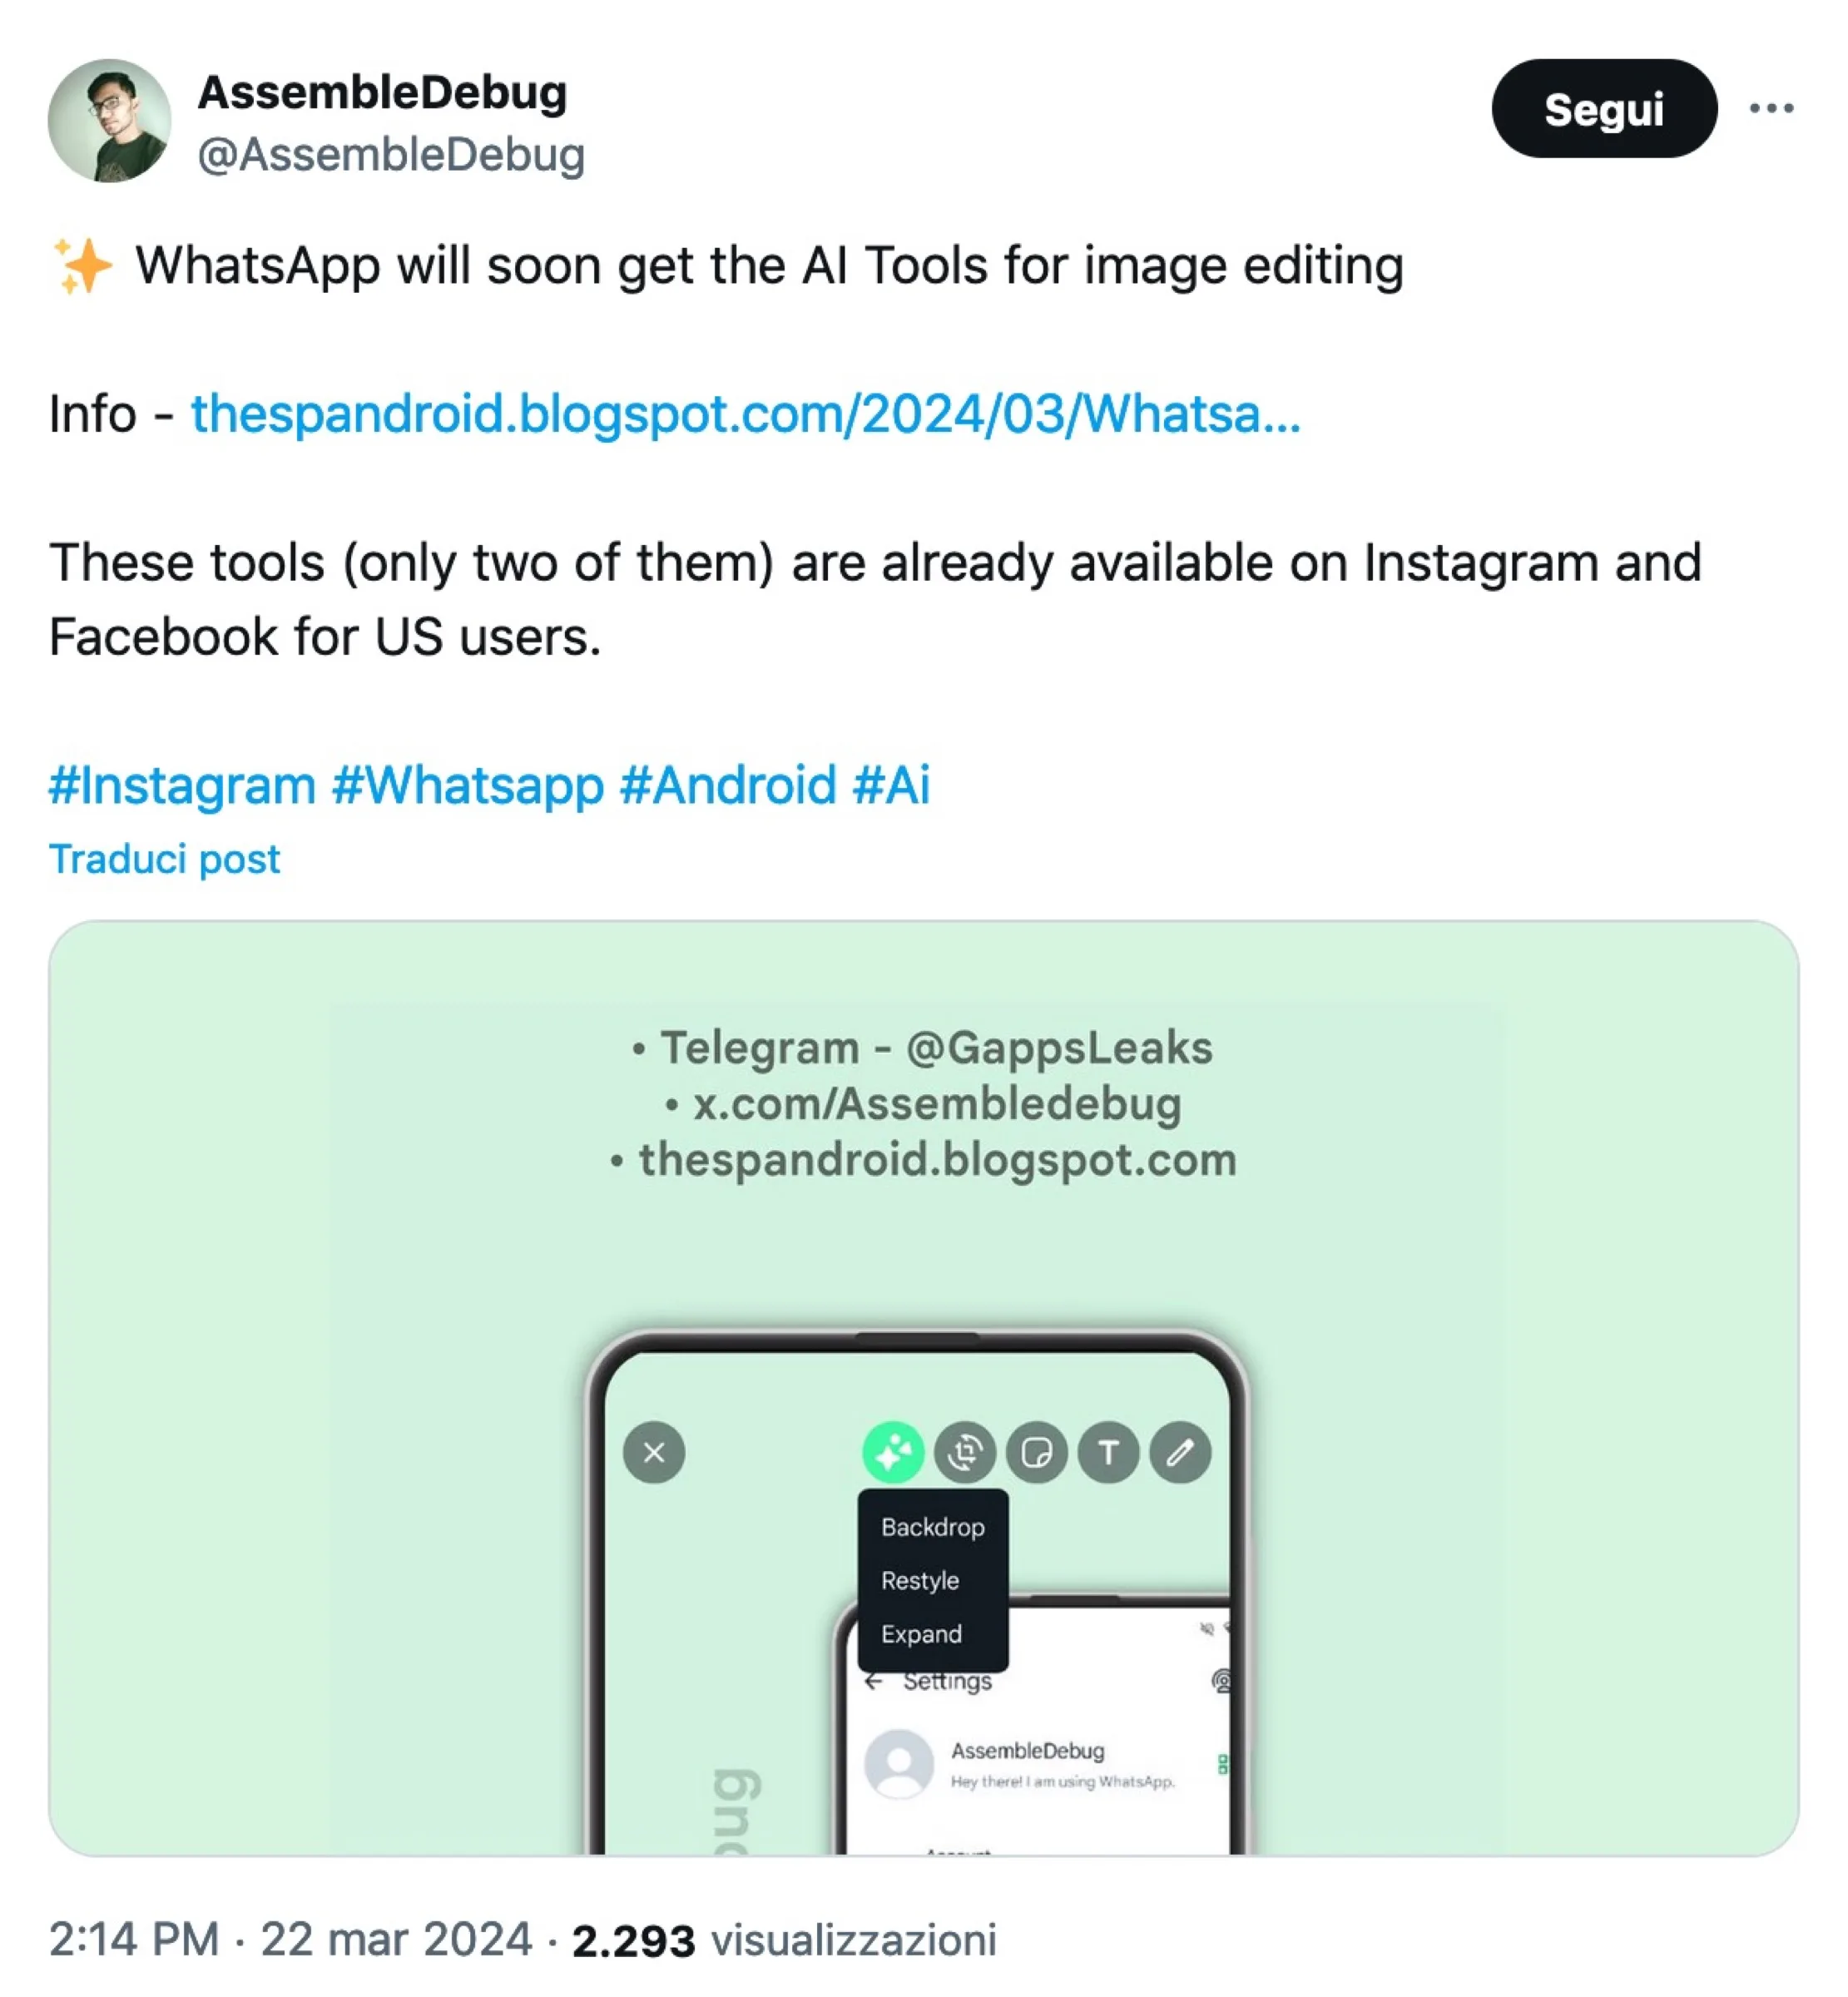1848x1997 pixels.
Task: Click the #Instagram hashtag
Action: coord(182,784)
